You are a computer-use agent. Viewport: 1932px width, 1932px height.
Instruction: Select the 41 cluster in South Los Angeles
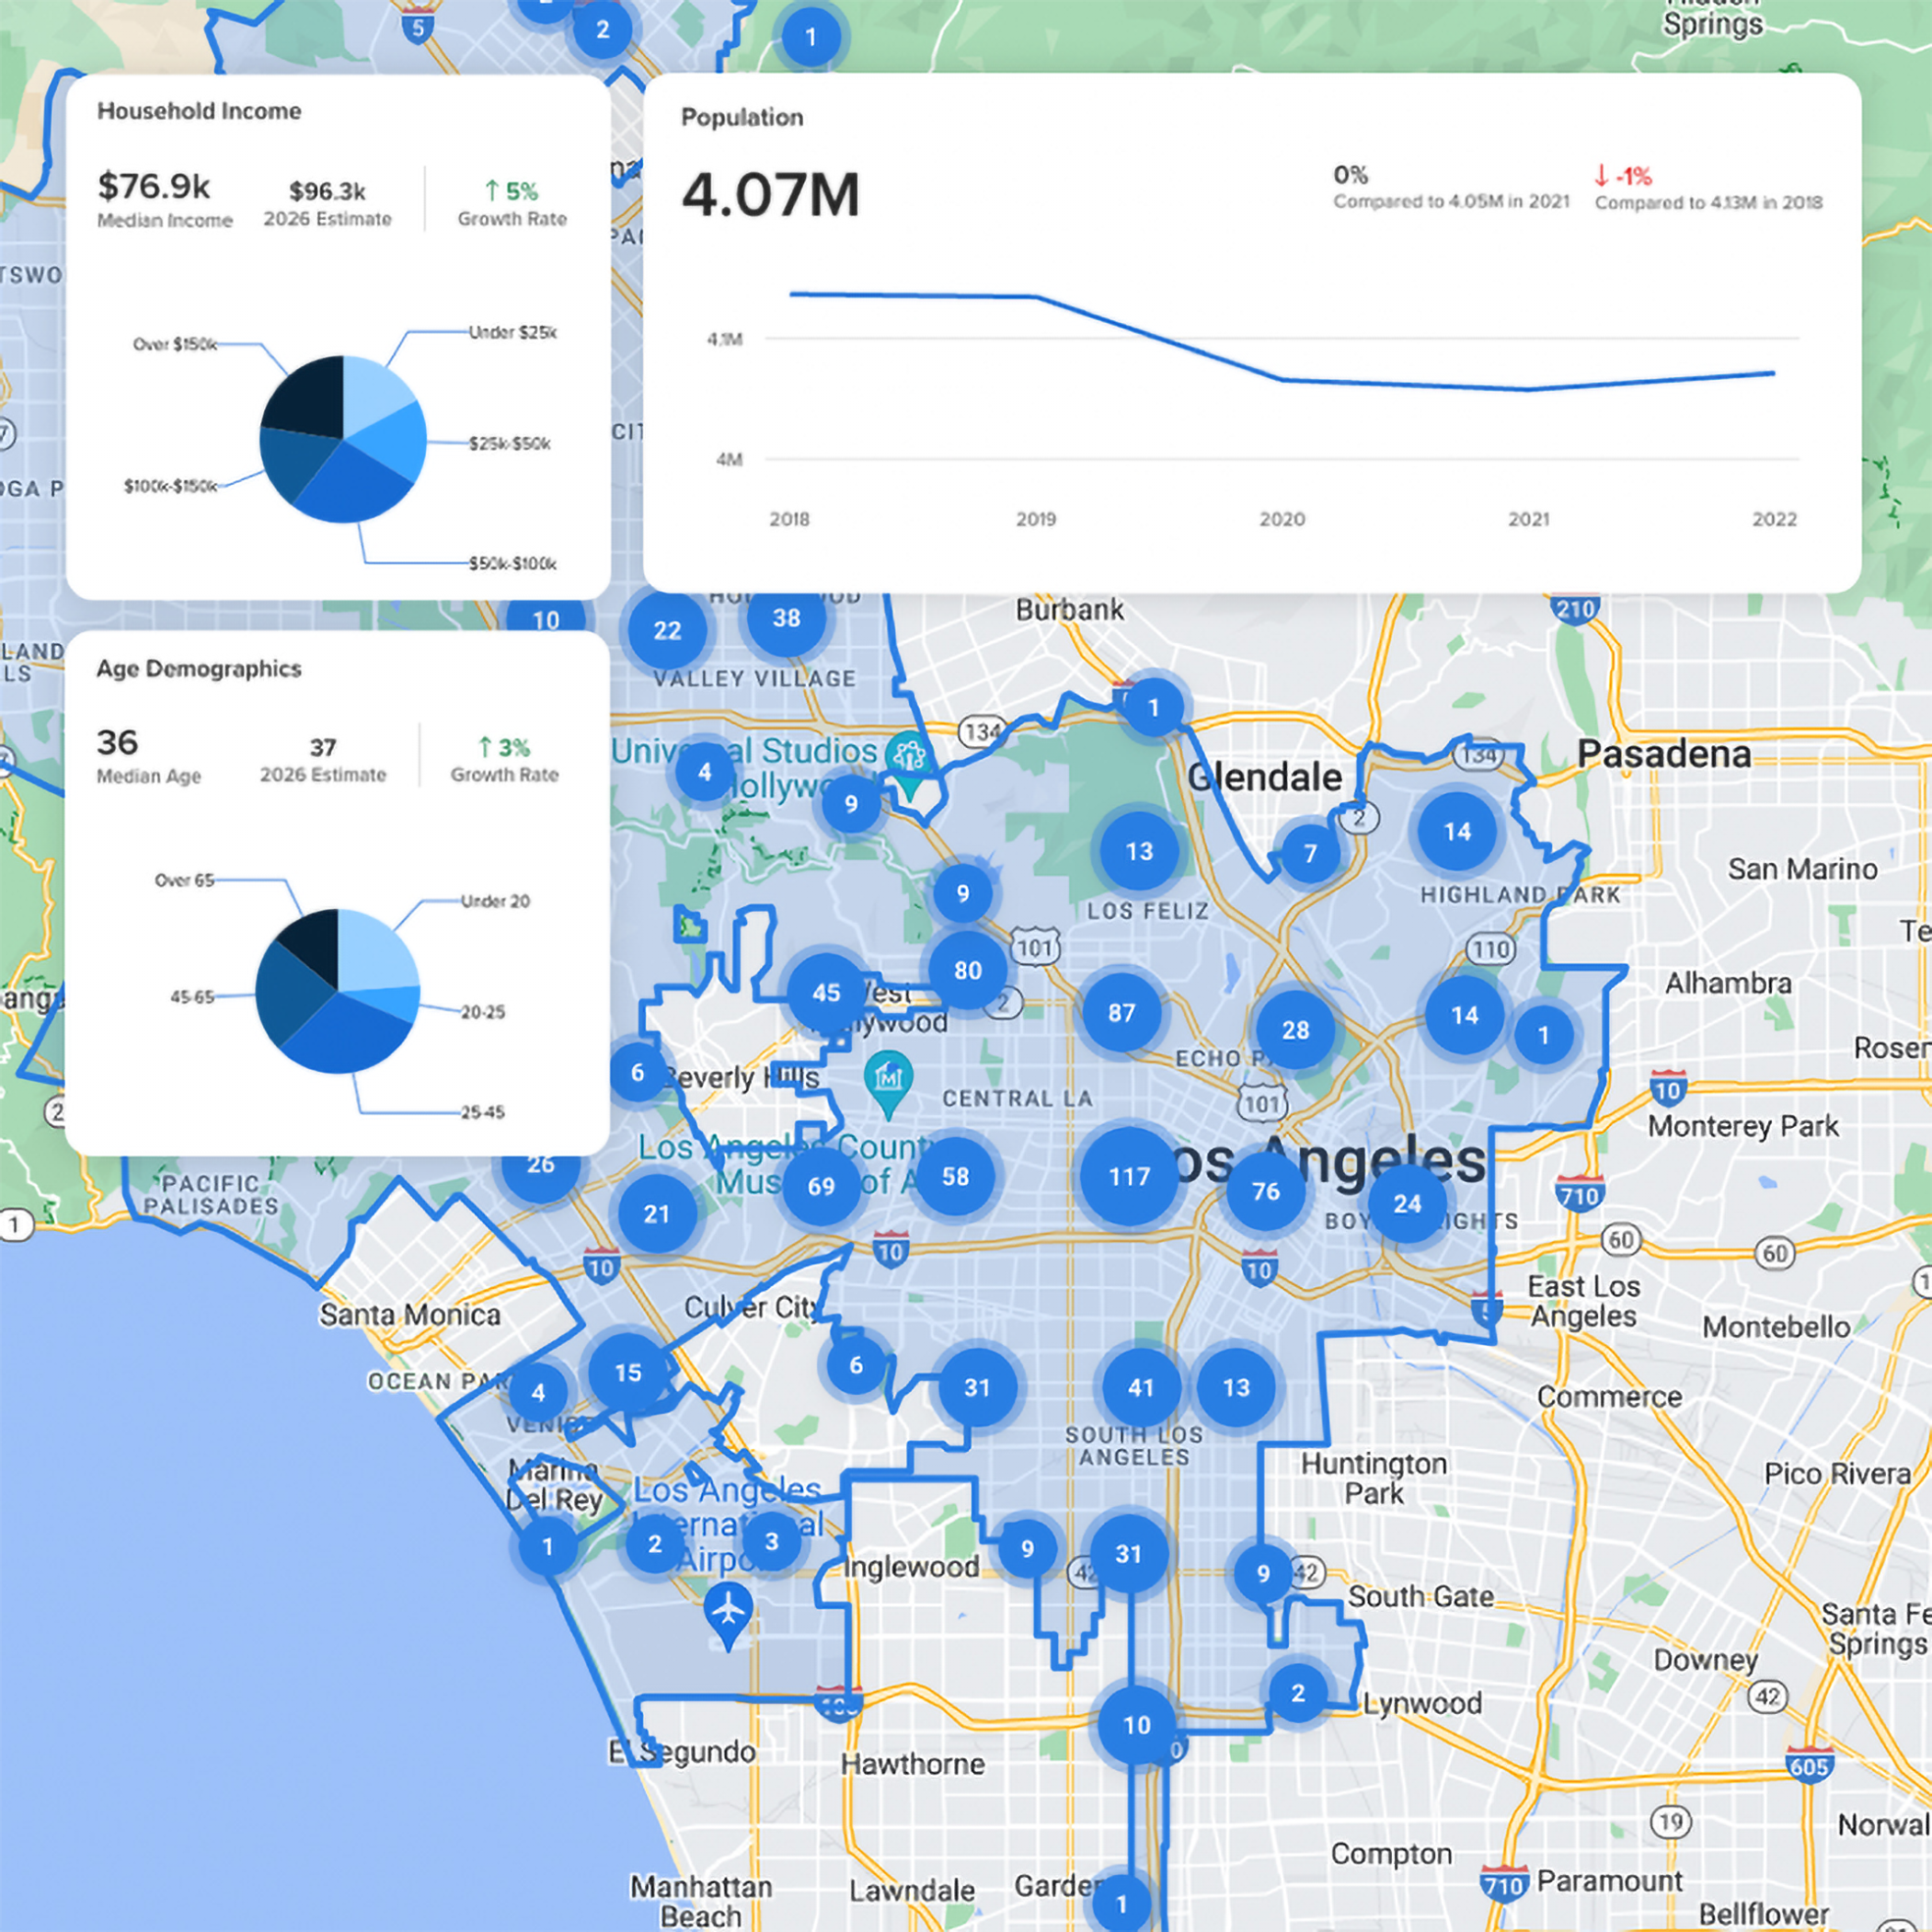pos(1140,1387)
